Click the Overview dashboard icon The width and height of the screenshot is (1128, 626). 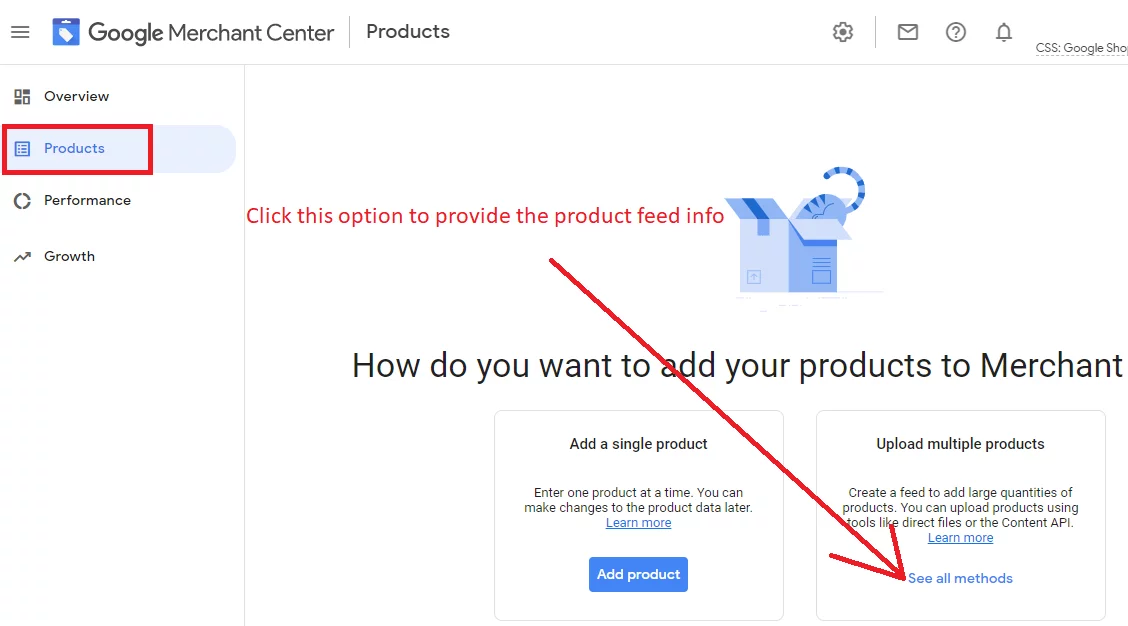coord(22,97)
